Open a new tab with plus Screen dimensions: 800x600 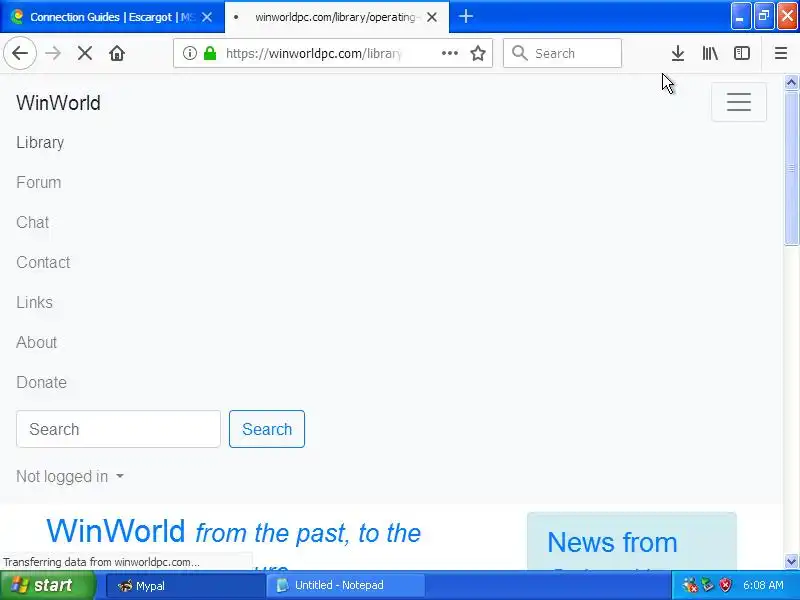[x=465, y=16]
